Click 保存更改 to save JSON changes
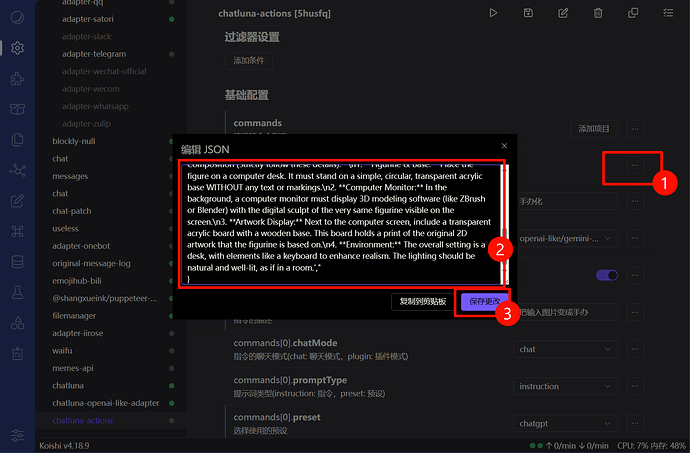690x453 pixels. pyautogui.click(x=485, y=301)
